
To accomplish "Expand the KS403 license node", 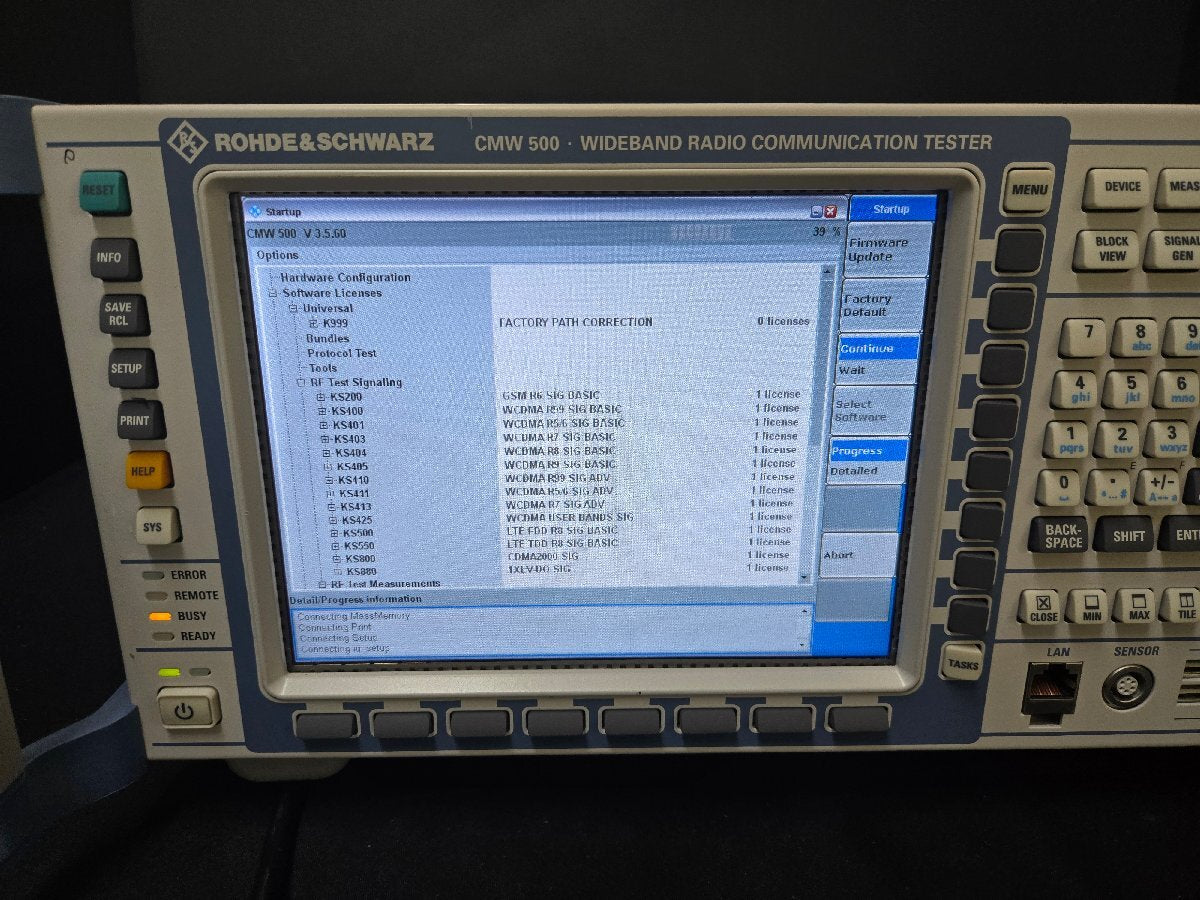I will coord(325,439).
